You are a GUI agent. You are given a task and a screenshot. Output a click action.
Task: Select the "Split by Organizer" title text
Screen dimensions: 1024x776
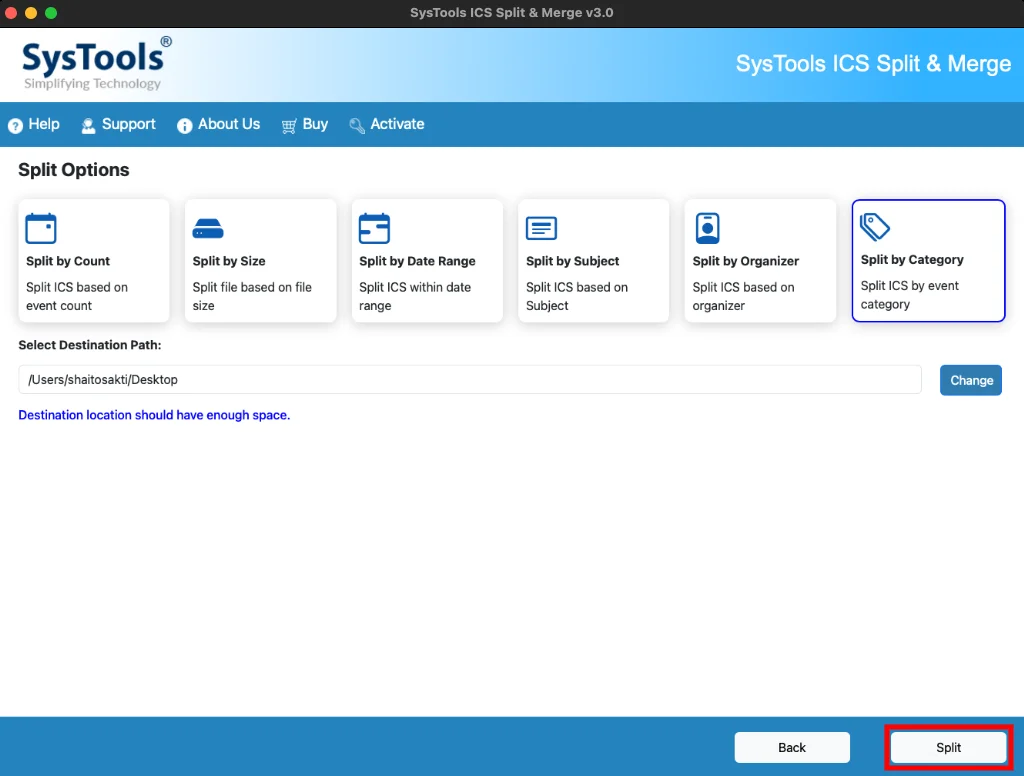tap(746, 261)
